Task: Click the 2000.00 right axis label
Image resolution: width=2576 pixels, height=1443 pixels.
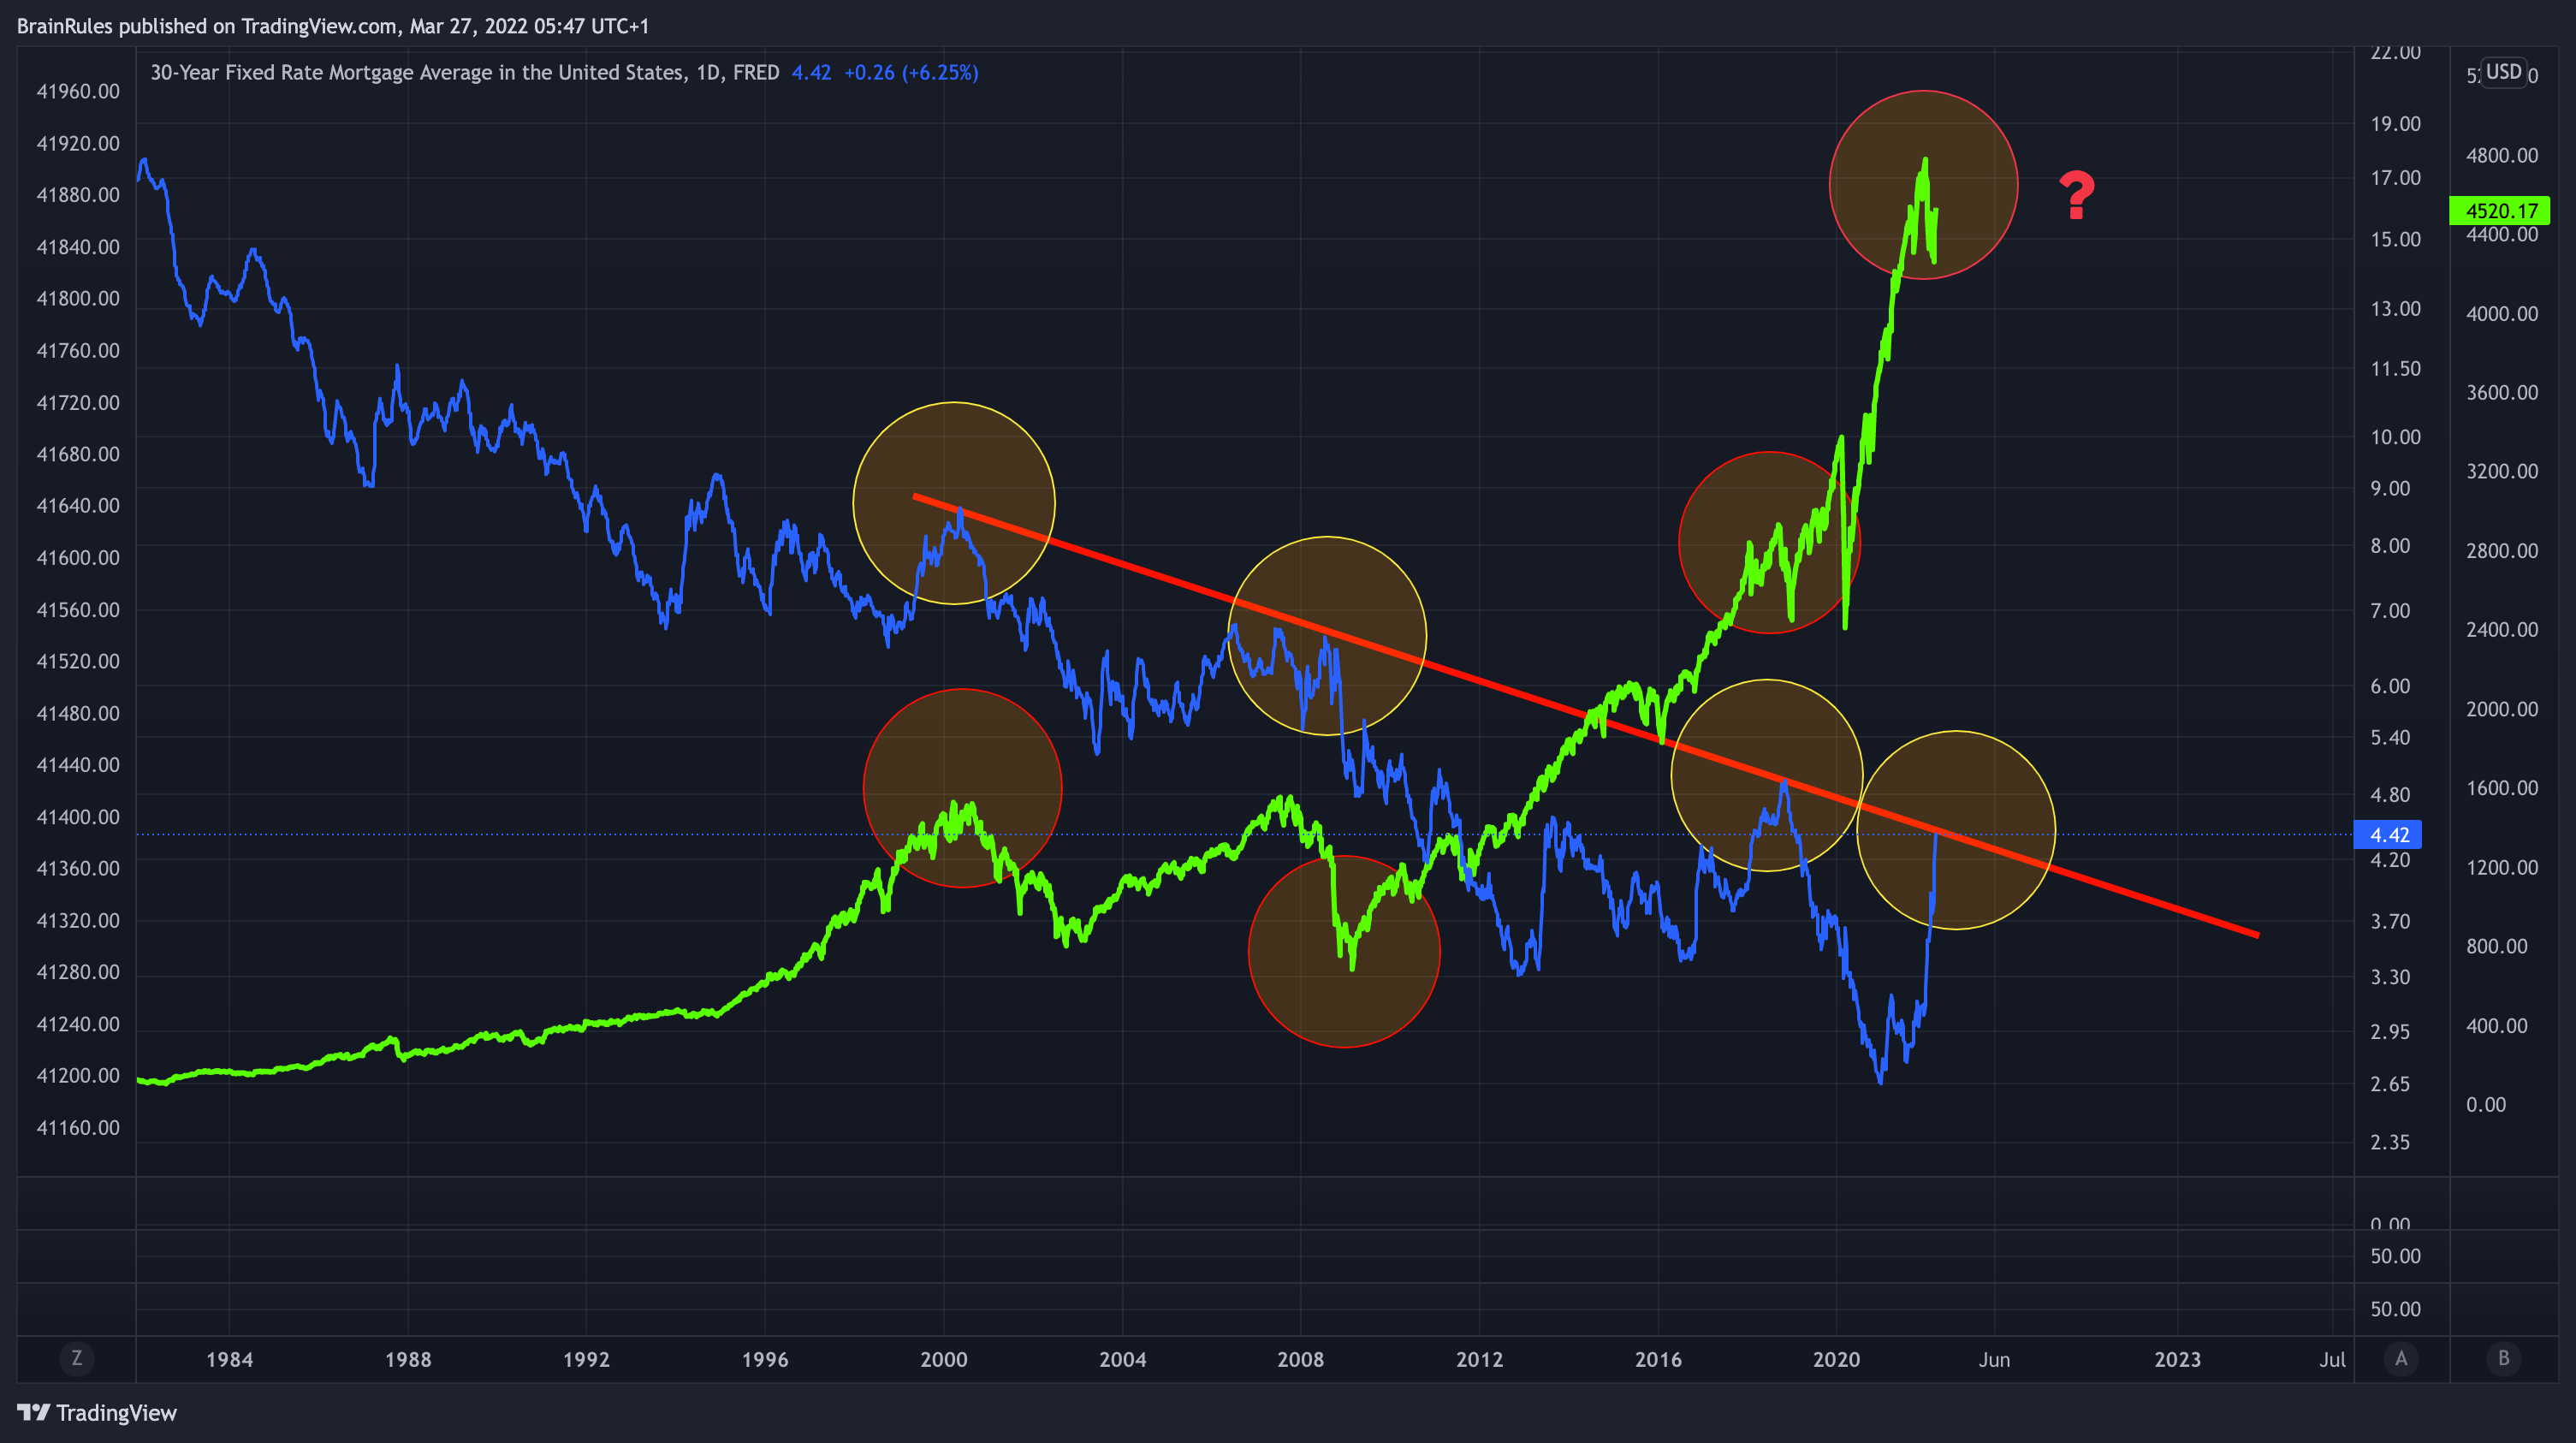Action: (2502, 709)
